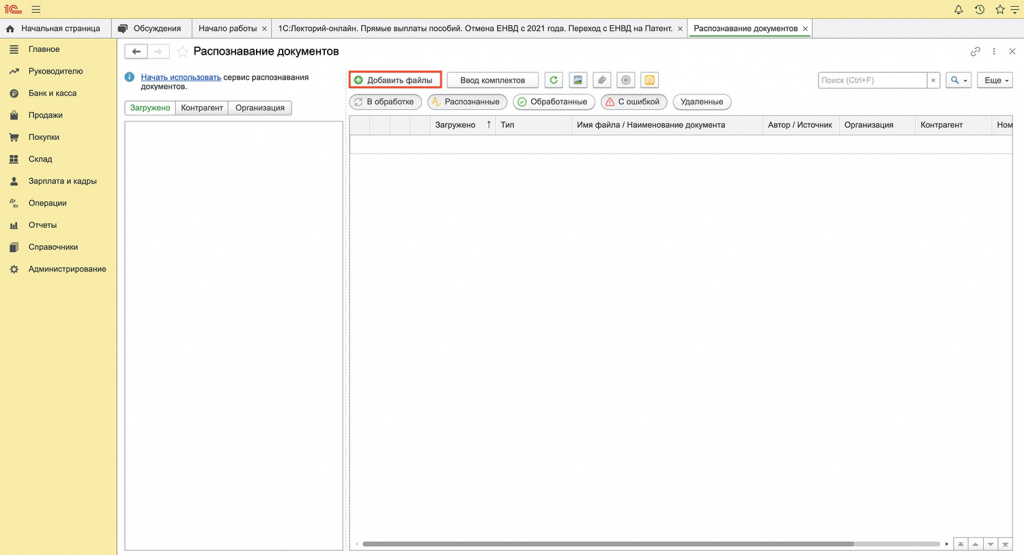
Task: Click the orange icon next to gear
Action: [649, 80]
